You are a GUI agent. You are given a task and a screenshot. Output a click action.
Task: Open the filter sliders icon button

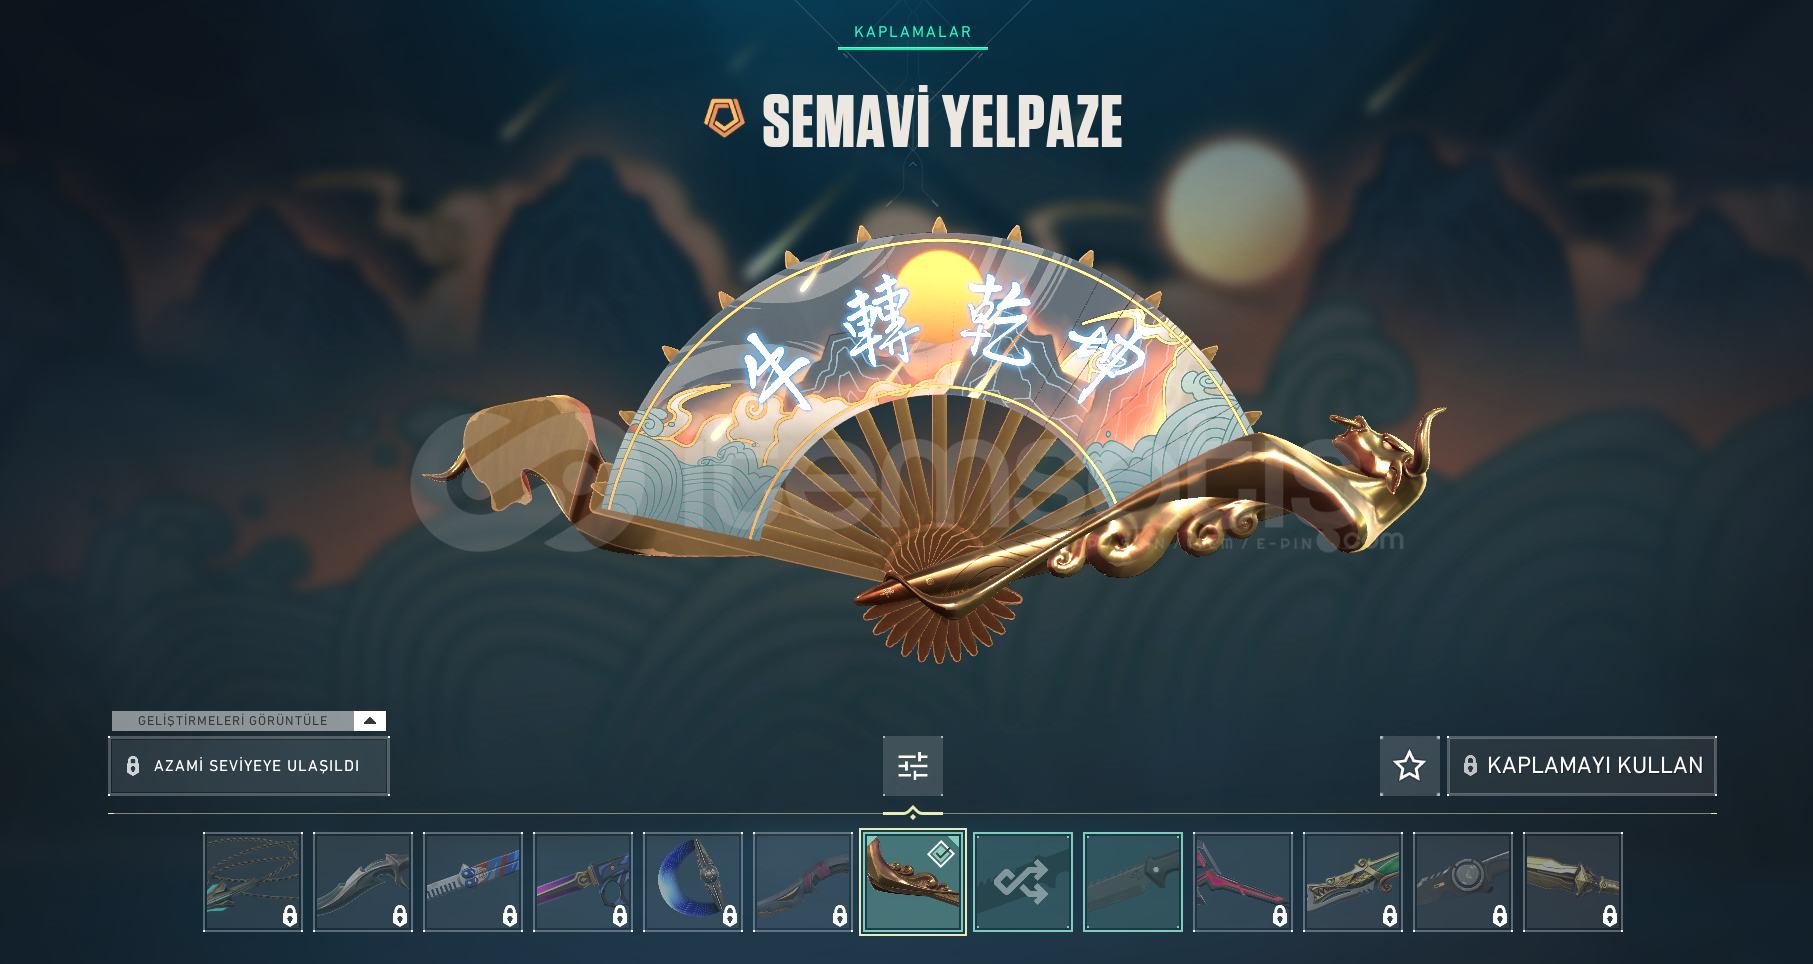[x=912, y=766]
